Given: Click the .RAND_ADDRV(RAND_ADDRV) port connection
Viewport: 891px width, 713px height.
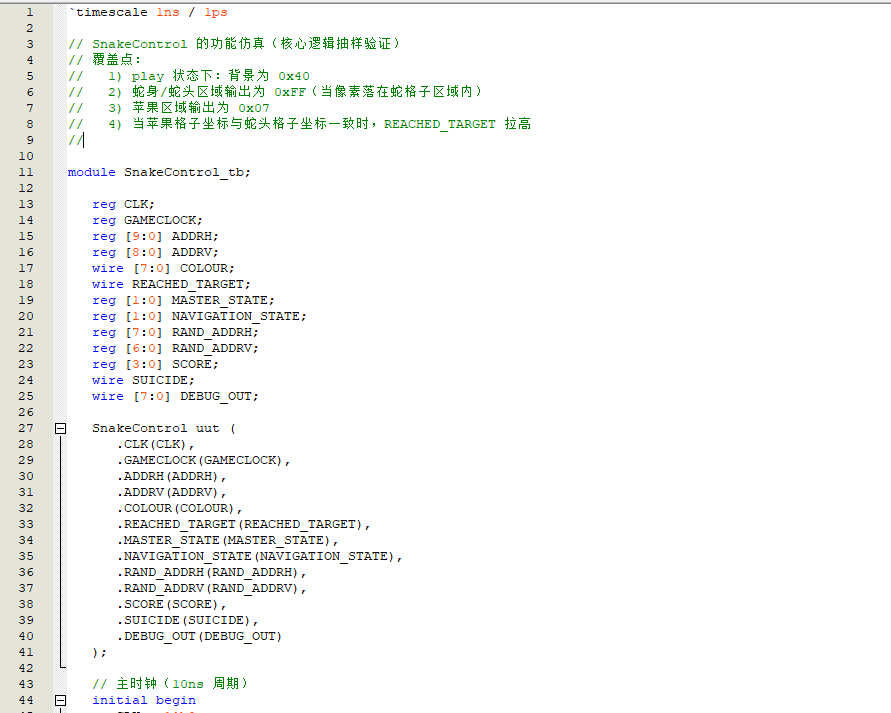Looking at the screenshot, I should [x=211, y=589].
